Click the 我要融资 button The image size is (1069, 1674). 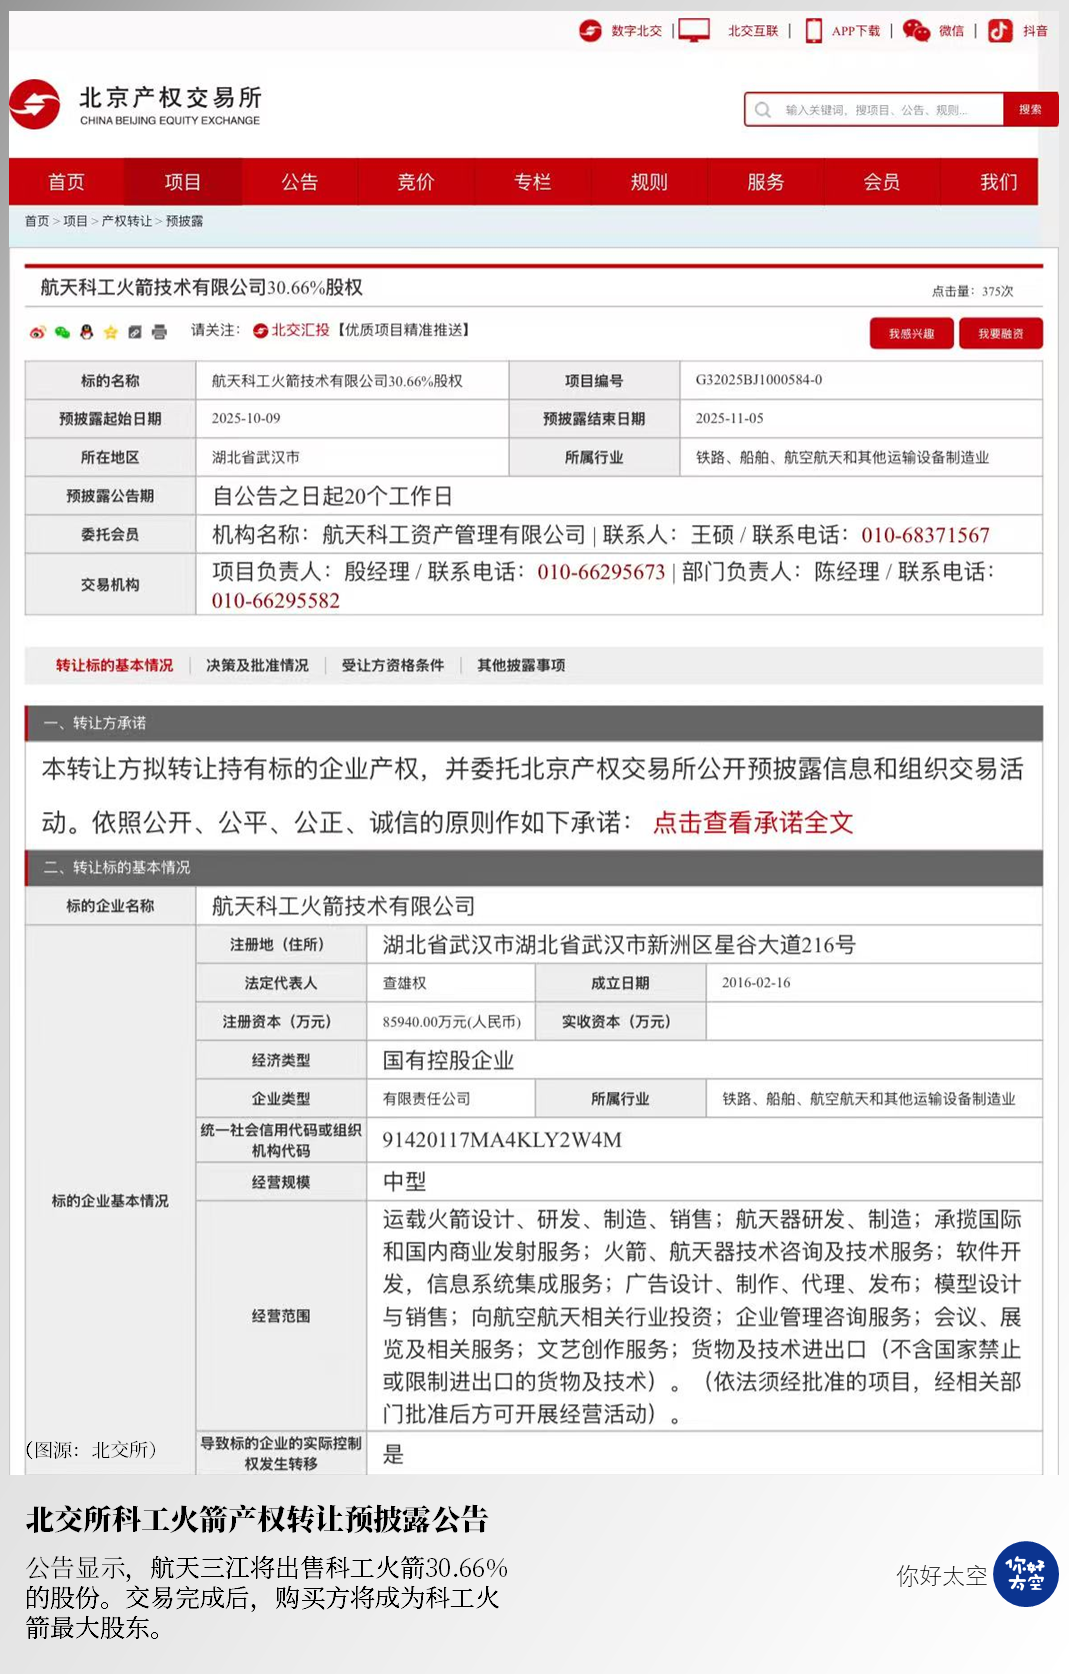[x=1001, y=334]
